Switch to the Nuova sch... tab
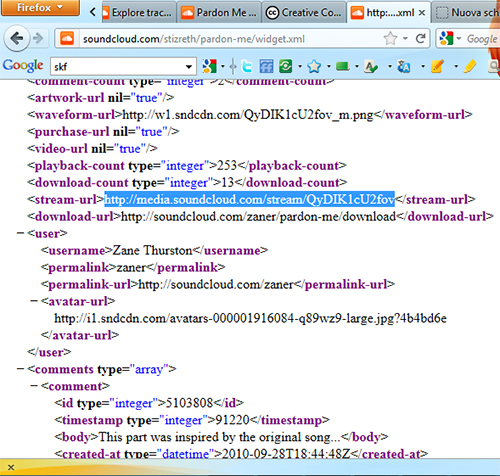The width and height of the screenshot is (500, 476). click(466, 13)
